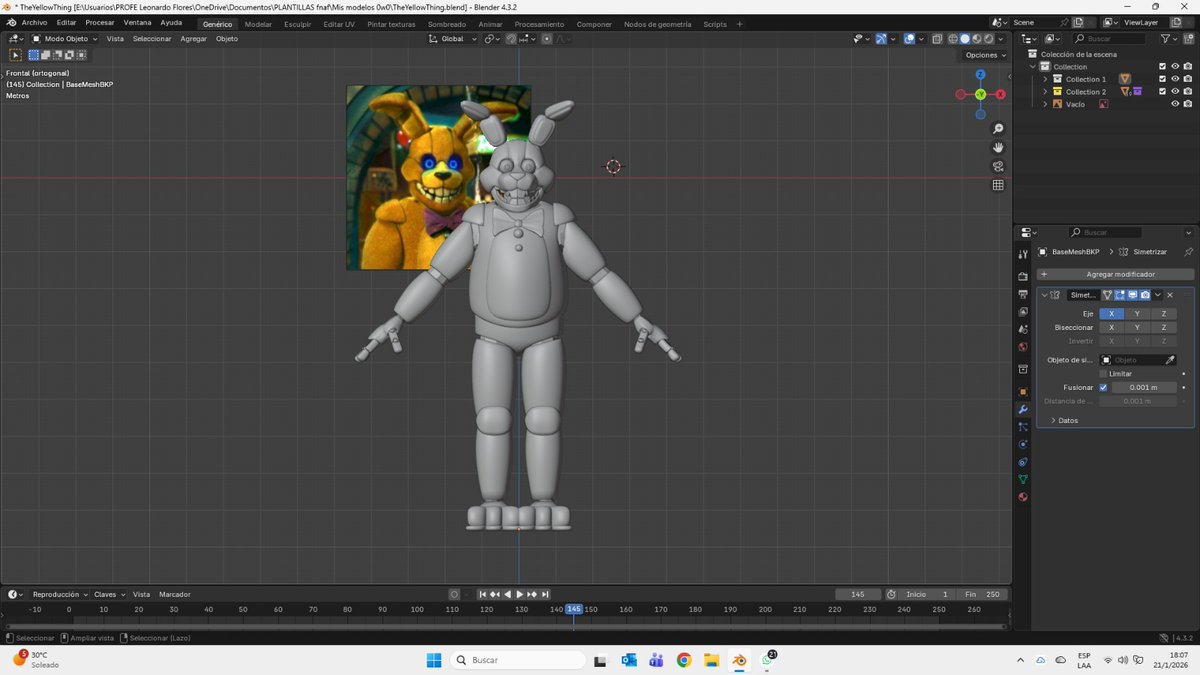Open Modo Objeto mode dropdown
Screen dimensions: 1200x675
(64, 39)
